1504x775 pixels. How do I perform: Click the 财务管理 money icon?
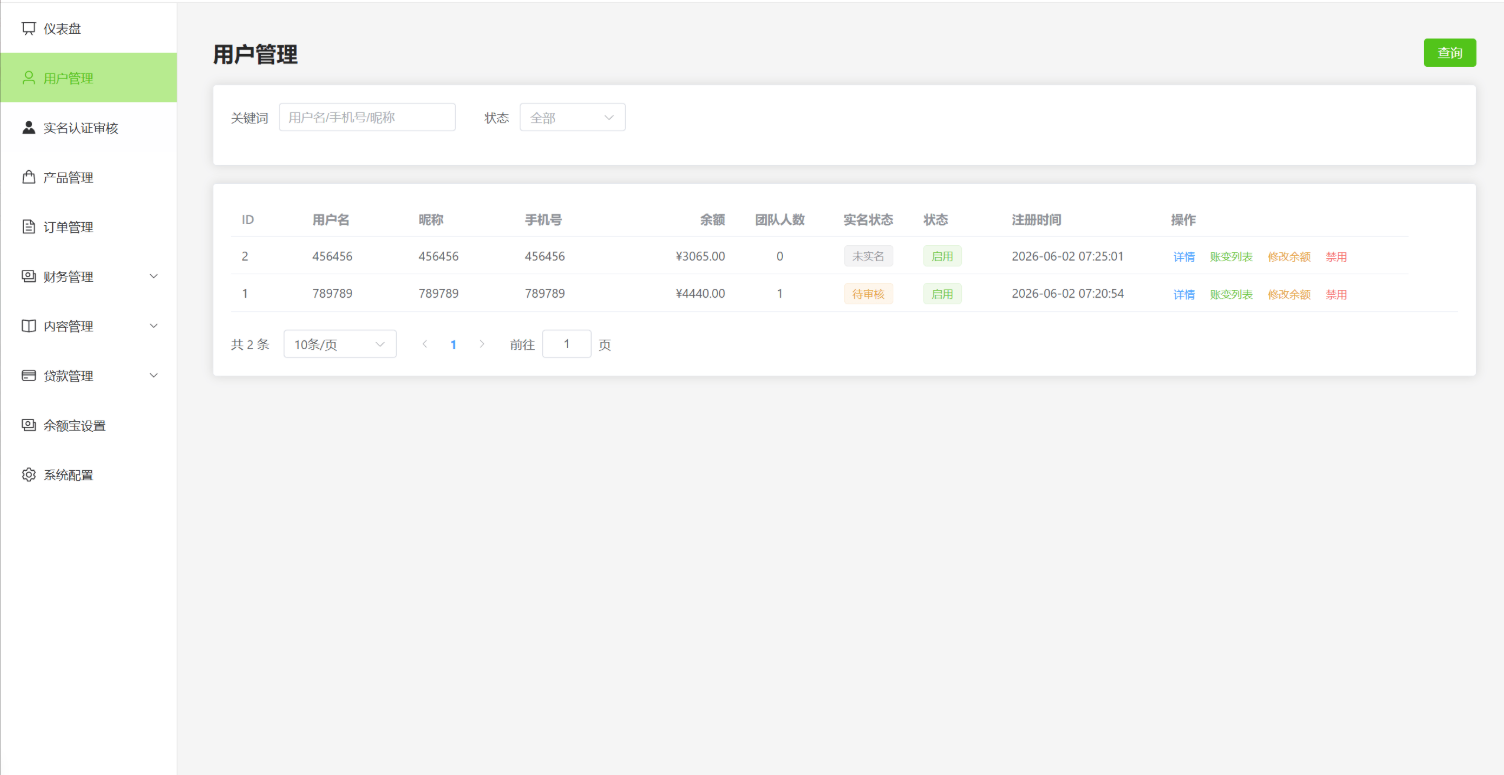[x=29, y=276]
